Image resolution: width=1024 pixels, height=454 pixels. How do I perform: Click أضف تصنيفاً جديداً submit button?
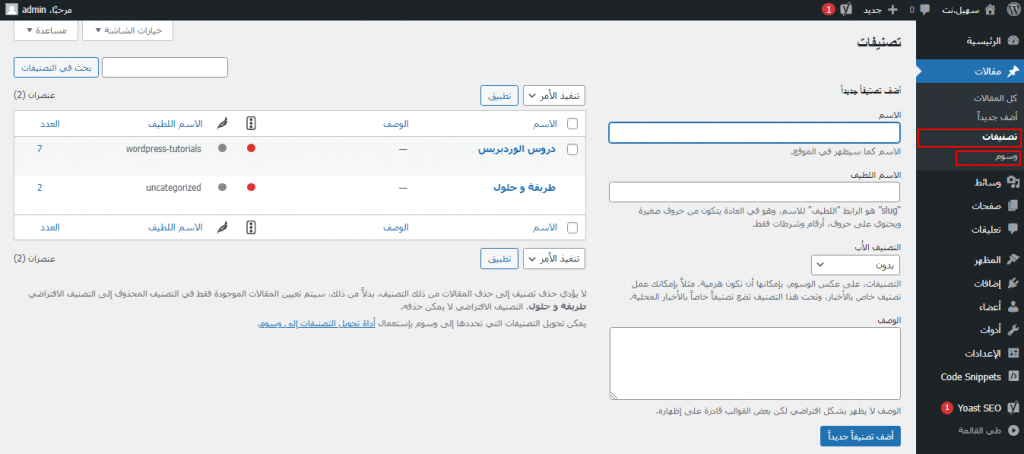pos(860,436)
